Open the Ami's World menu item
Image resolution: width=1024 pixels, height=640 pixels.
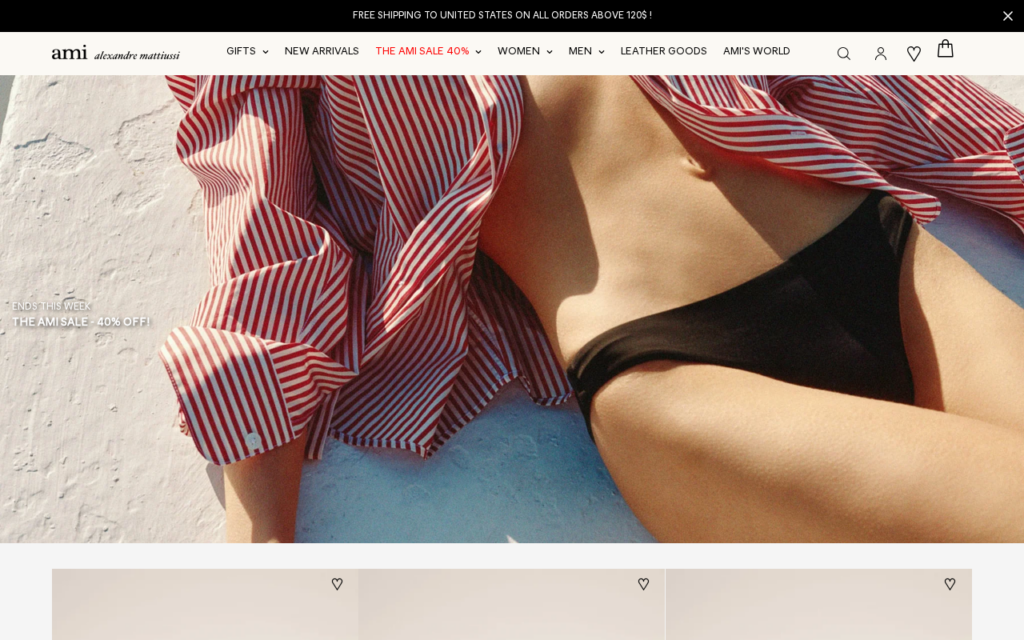pyautogui.click(x=756, y=51)
